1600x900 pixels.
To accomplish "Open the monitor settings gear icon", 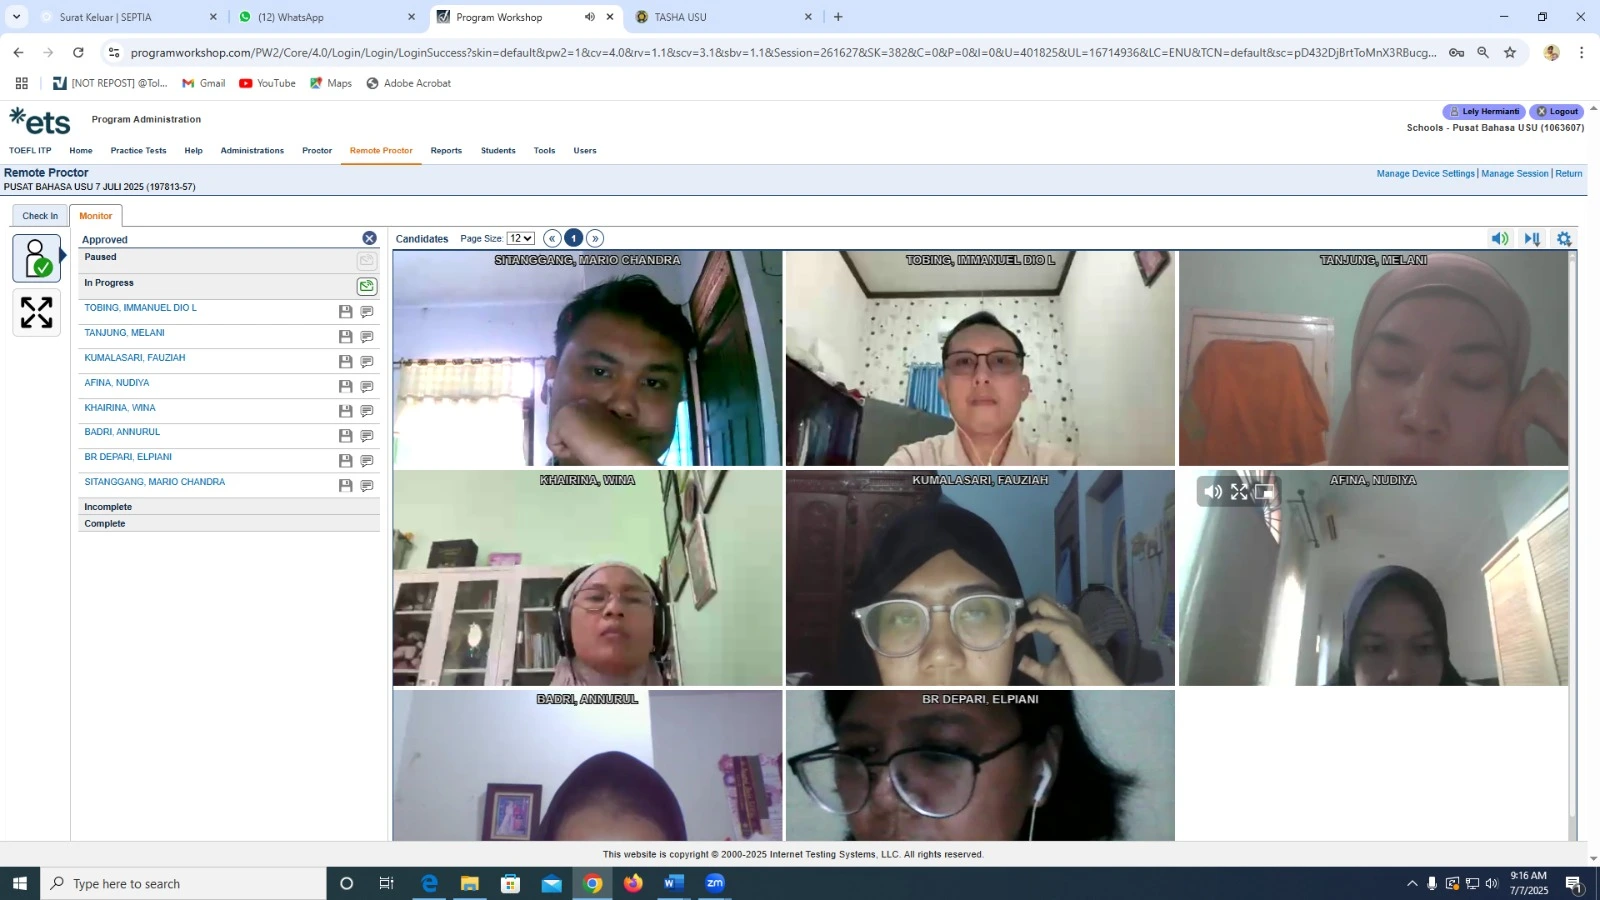I will (x=1564, y=239).
